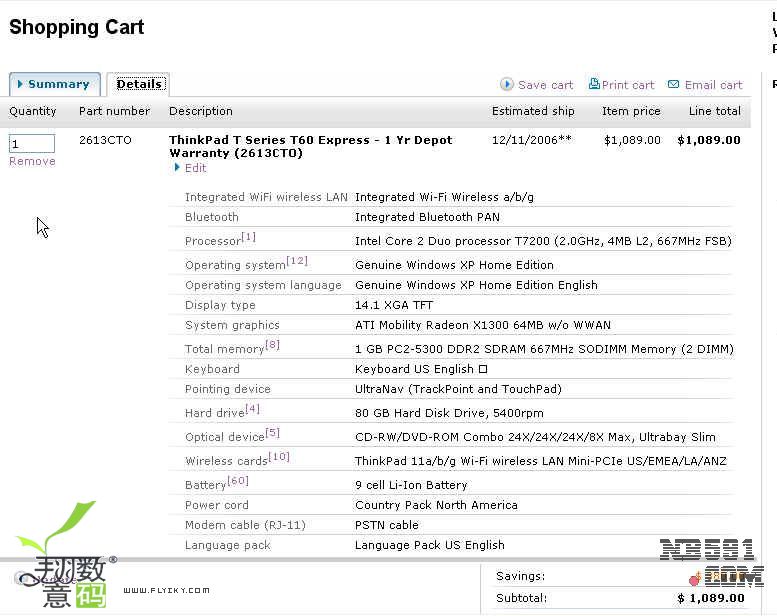Select '14.1 XGA TFT' display value
The image size is (777, 616).
(394, 305)
